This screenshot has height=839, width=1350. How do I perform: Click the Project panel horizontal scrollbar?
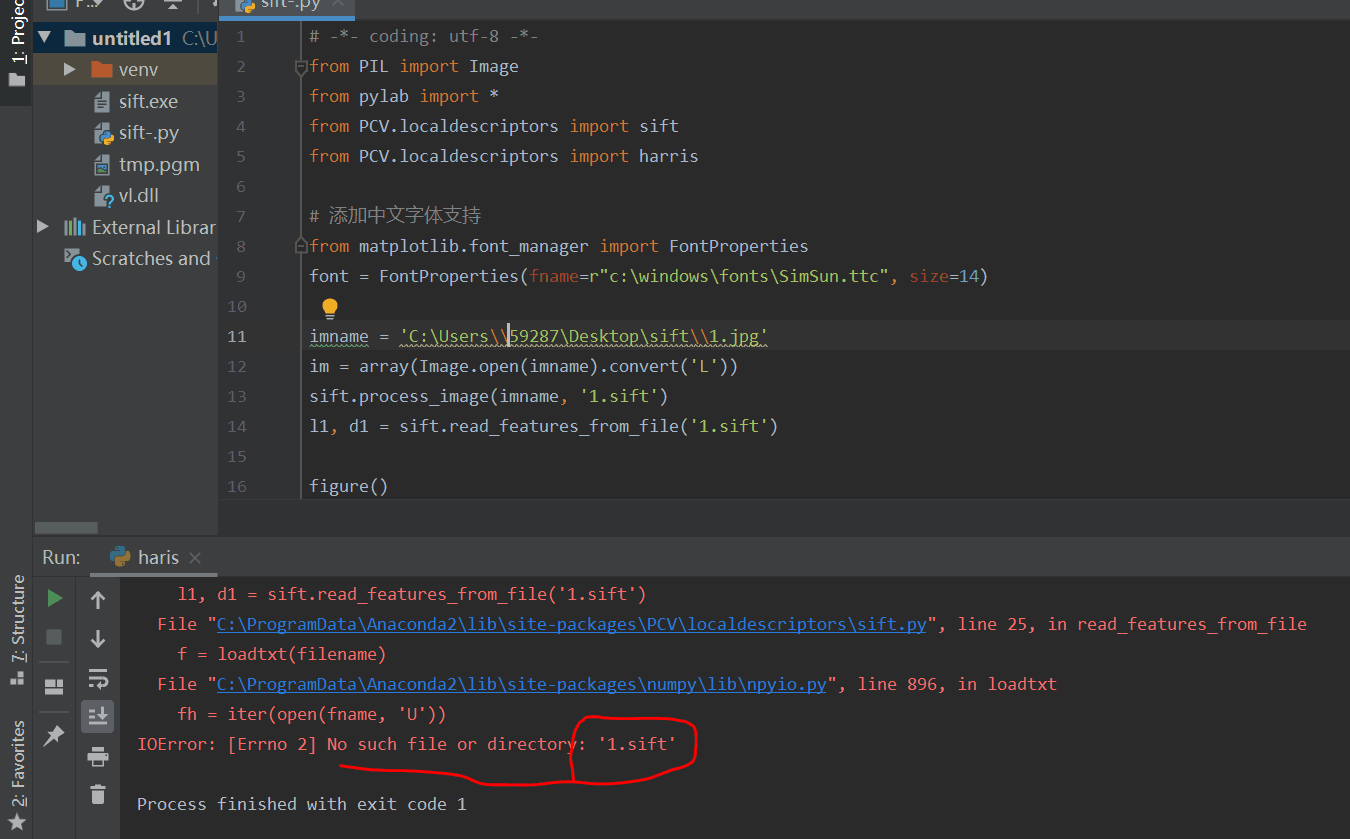(66, 528)
